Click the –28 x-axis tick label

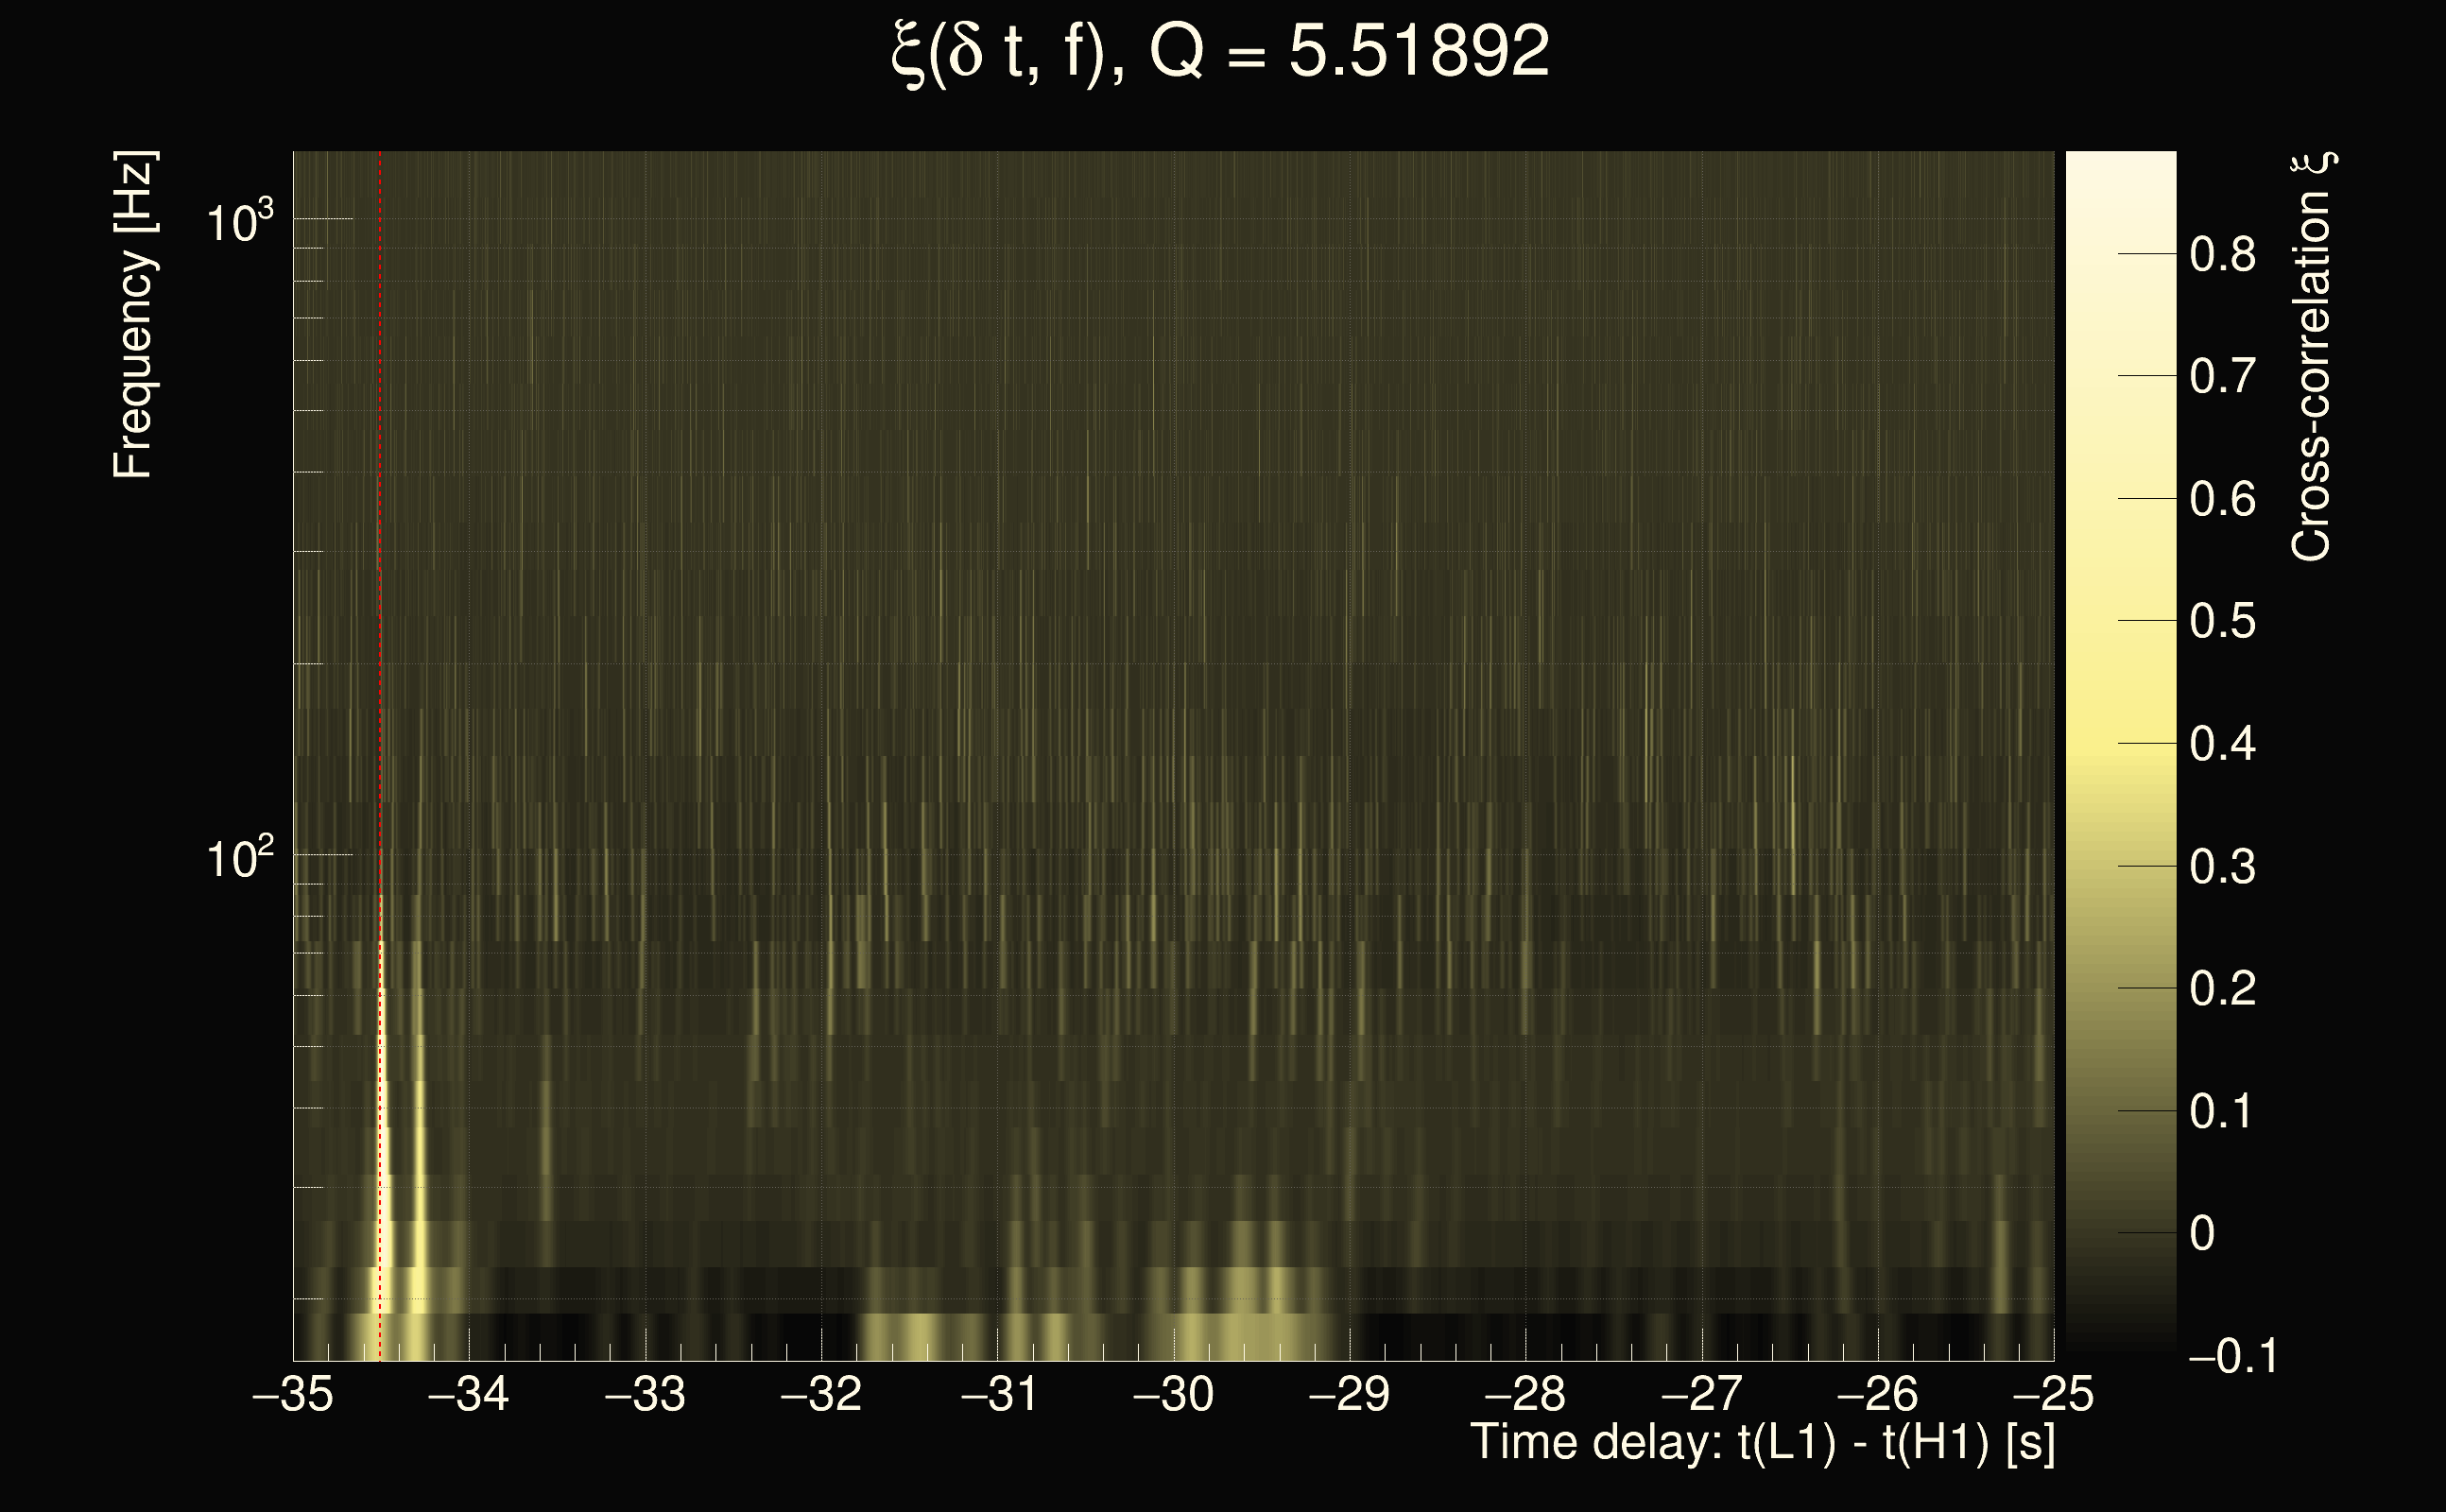coord(1525,1394)
